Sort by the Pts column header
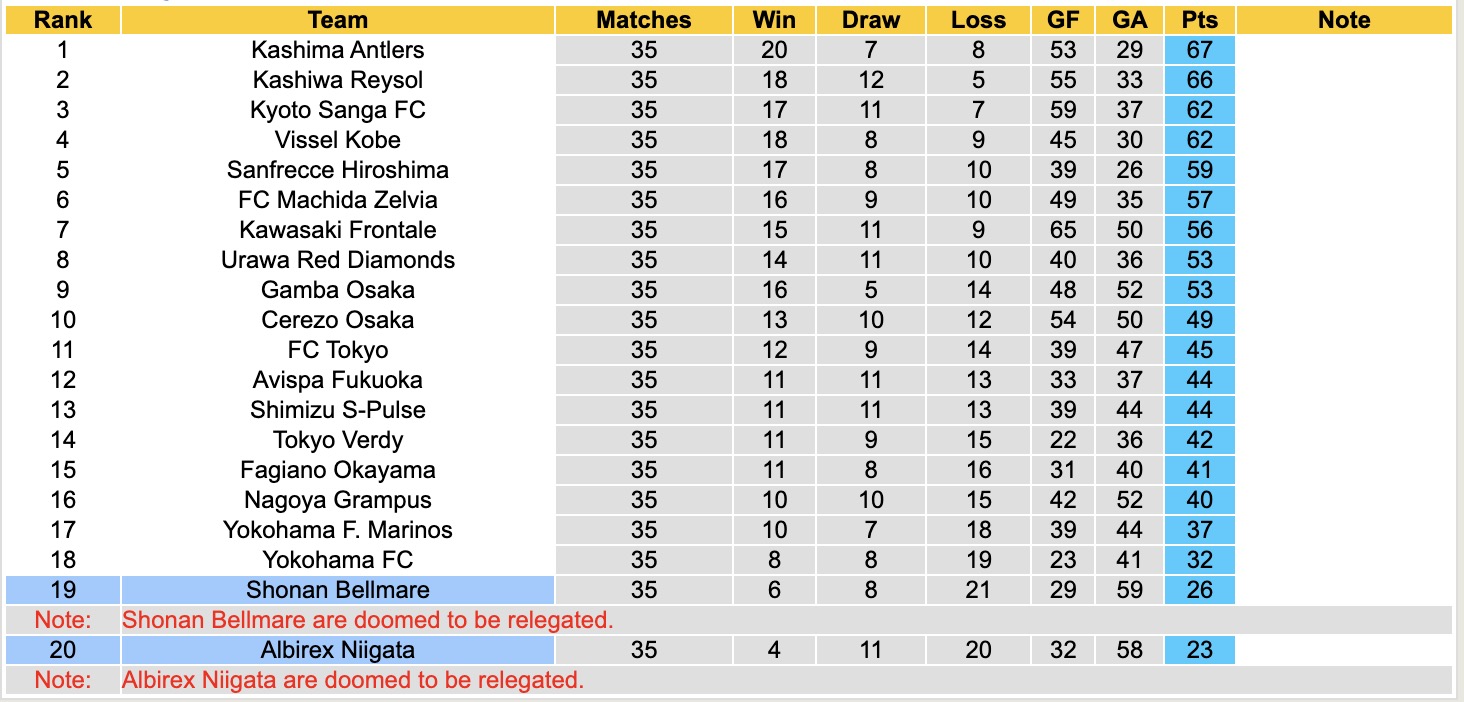Screen dimensions: 1464x702 [1199, 20]
